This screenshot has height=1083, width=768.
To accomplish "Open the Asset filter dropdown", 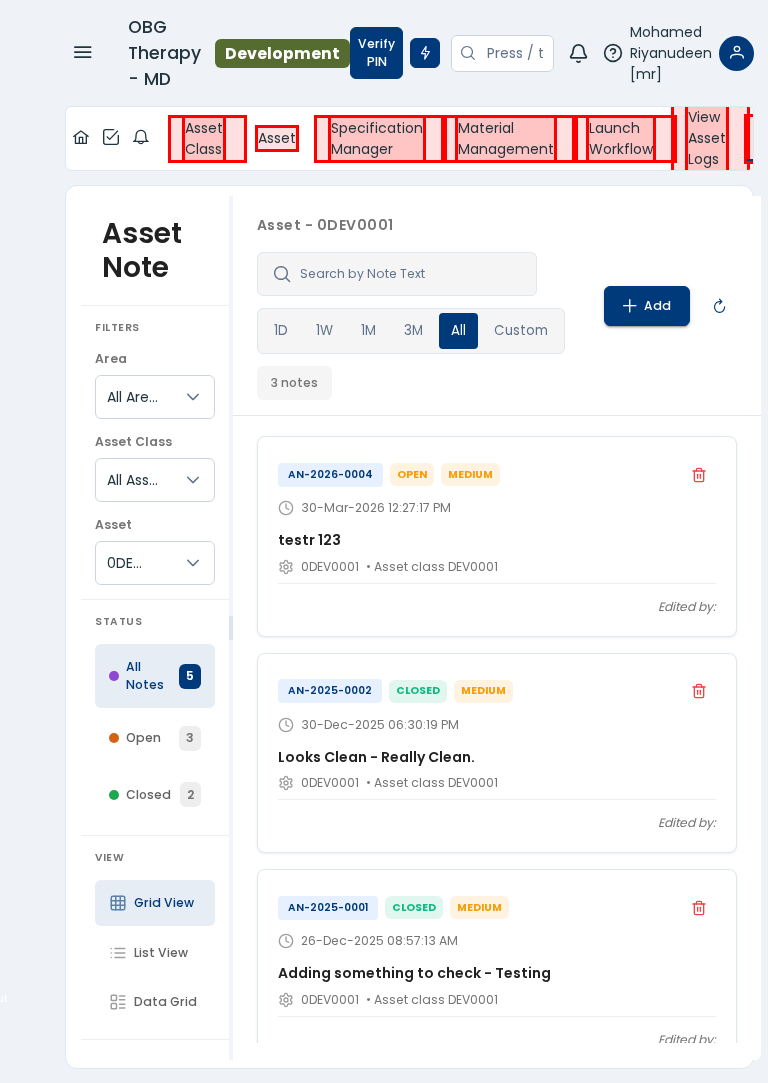I will 155,563.
